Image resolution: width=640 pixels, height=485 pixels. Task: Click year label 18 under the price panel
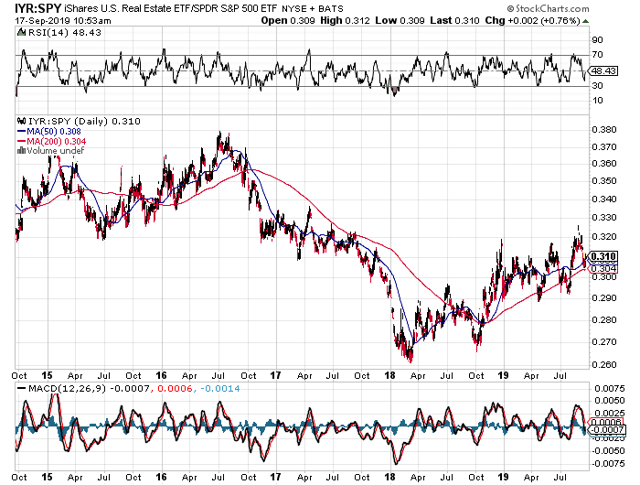click(390, 375)
